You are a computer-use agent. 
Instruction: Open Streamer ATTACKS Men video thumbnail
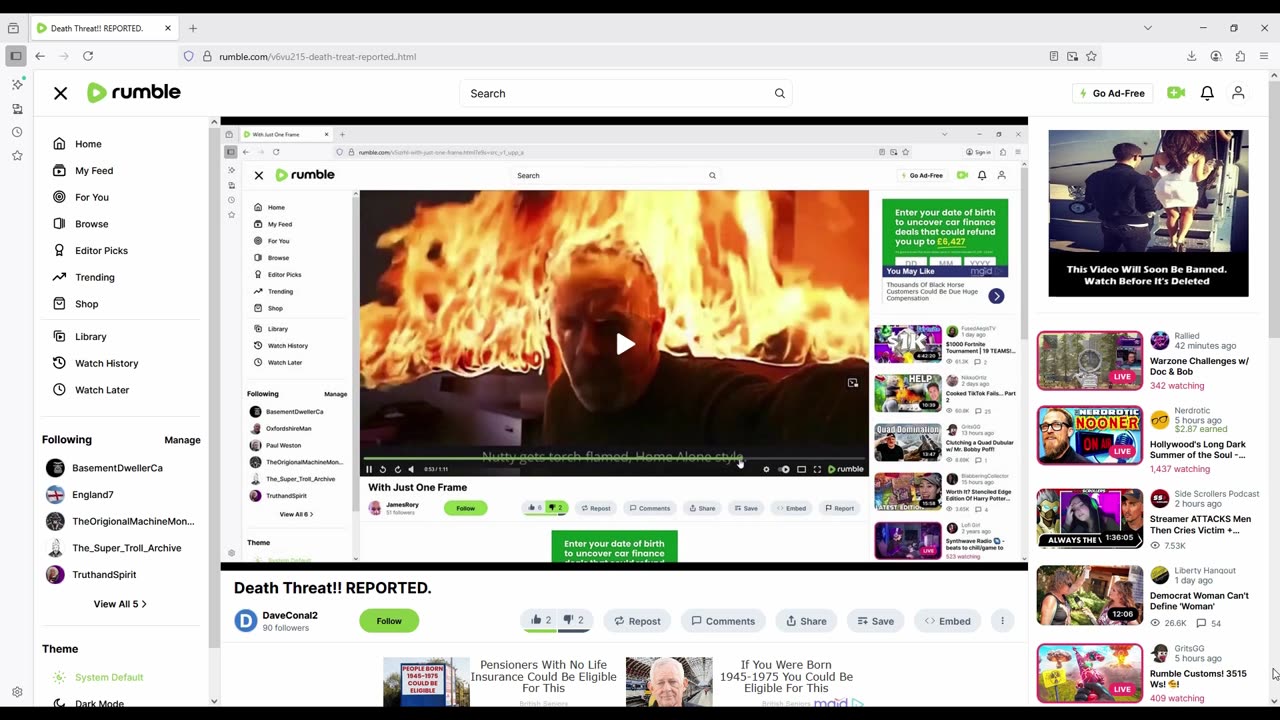pyautogui.click(x=1089, y=518)
